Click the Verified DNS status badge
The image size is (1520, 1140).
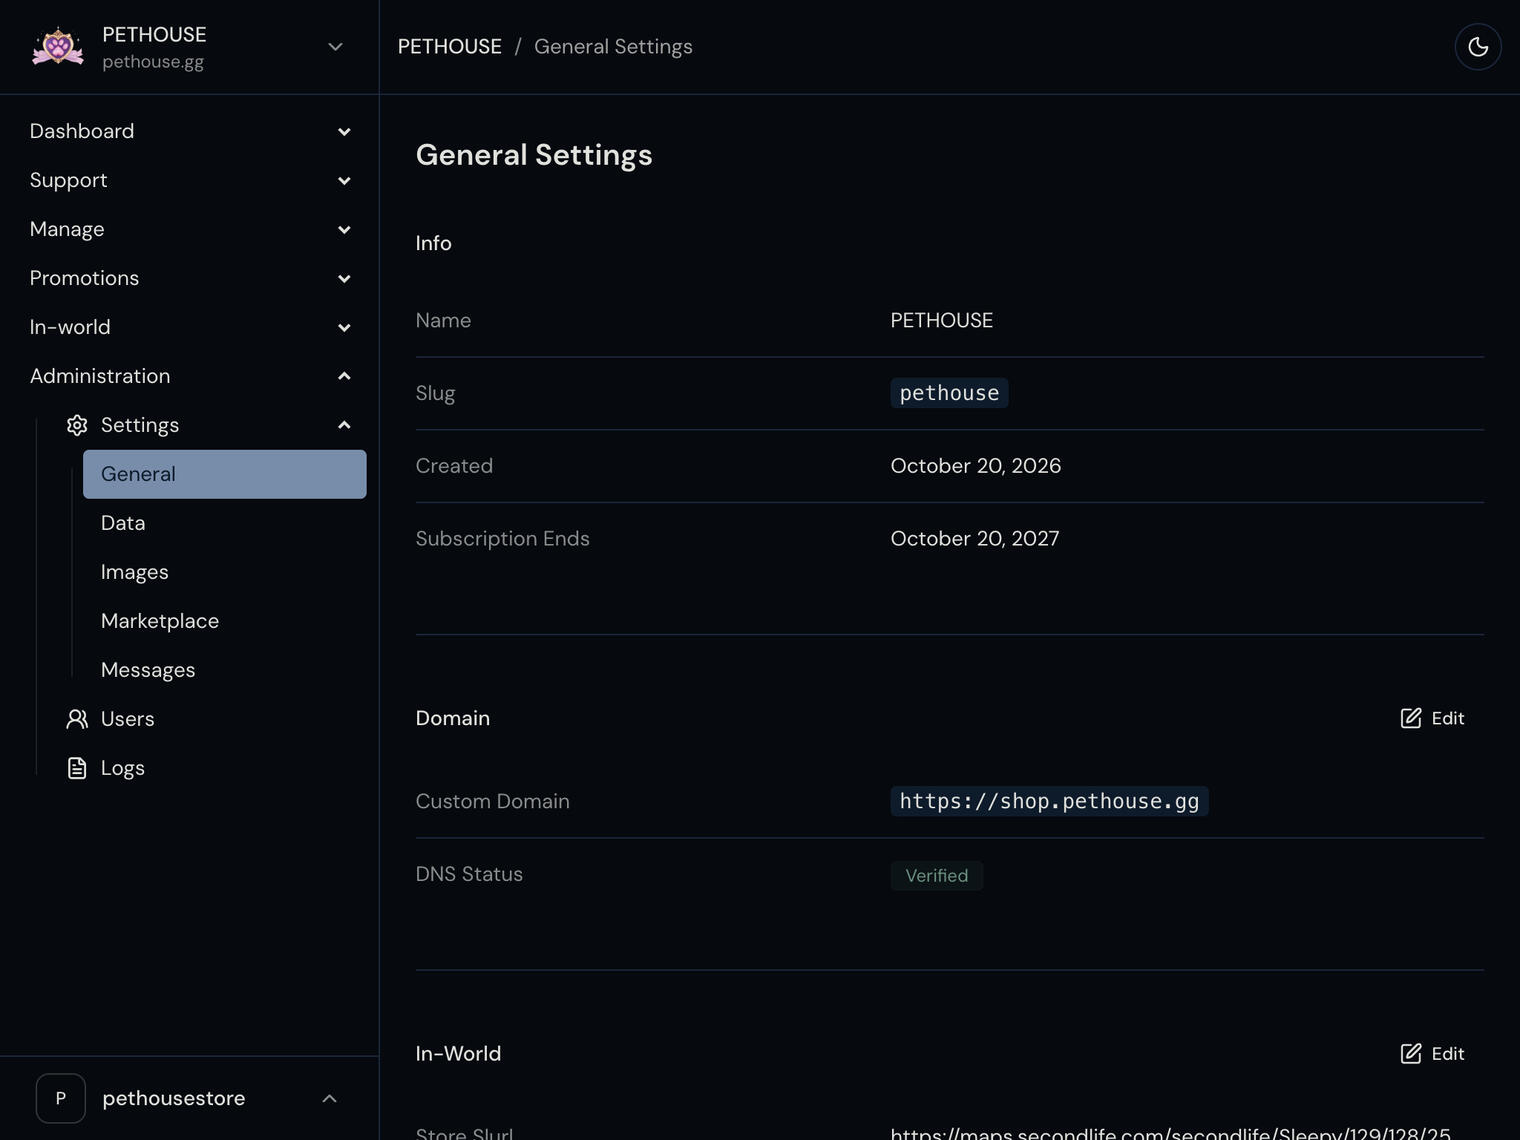(937, 876)
